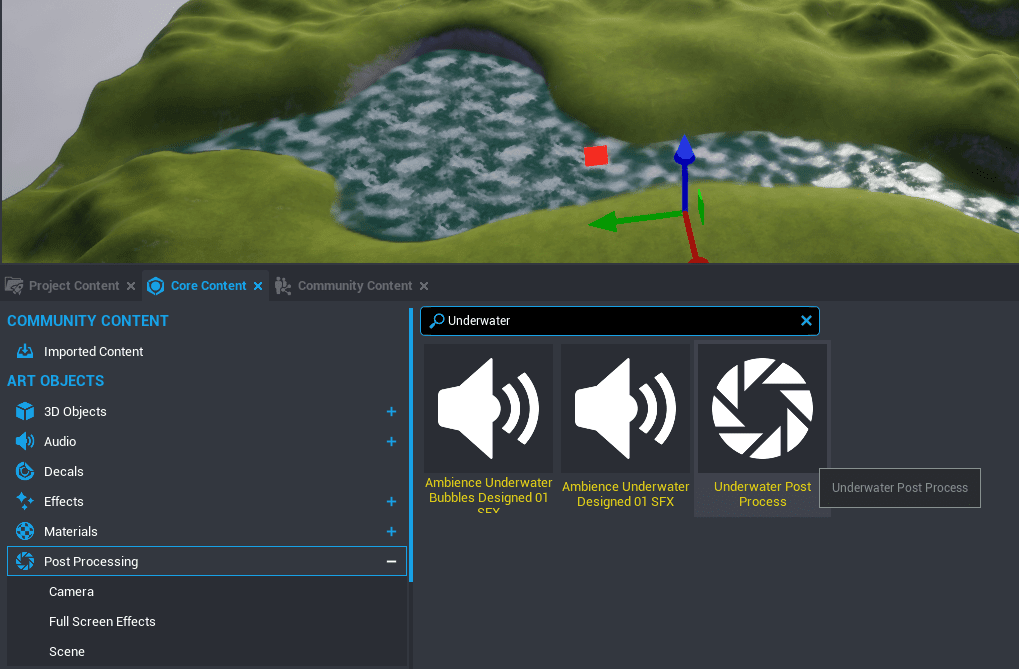Collapse Post Processing using the minus sign
This screenshot has width=1019, height=669.
pos(391,561)
